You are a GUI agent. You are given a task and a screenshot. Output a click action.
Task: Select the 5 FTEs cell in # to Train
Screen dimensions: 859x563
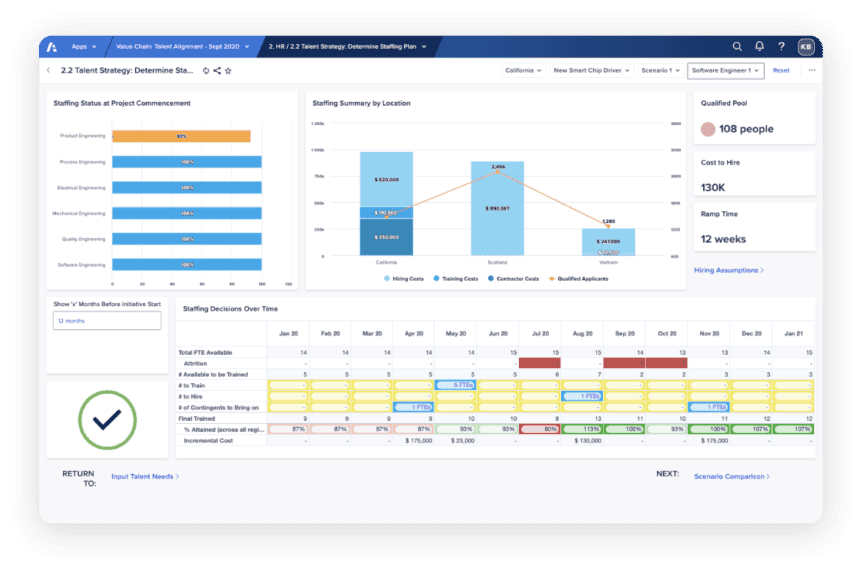[455, 386]
